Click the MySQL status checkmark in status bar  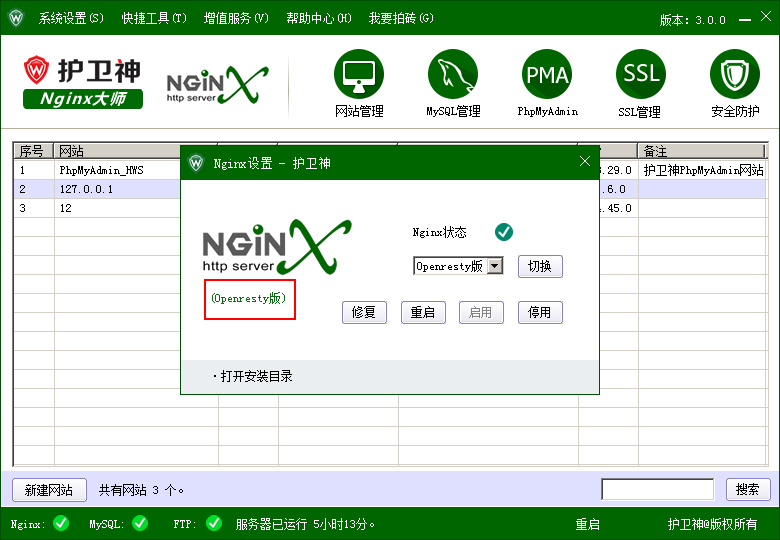click(139, 523)
